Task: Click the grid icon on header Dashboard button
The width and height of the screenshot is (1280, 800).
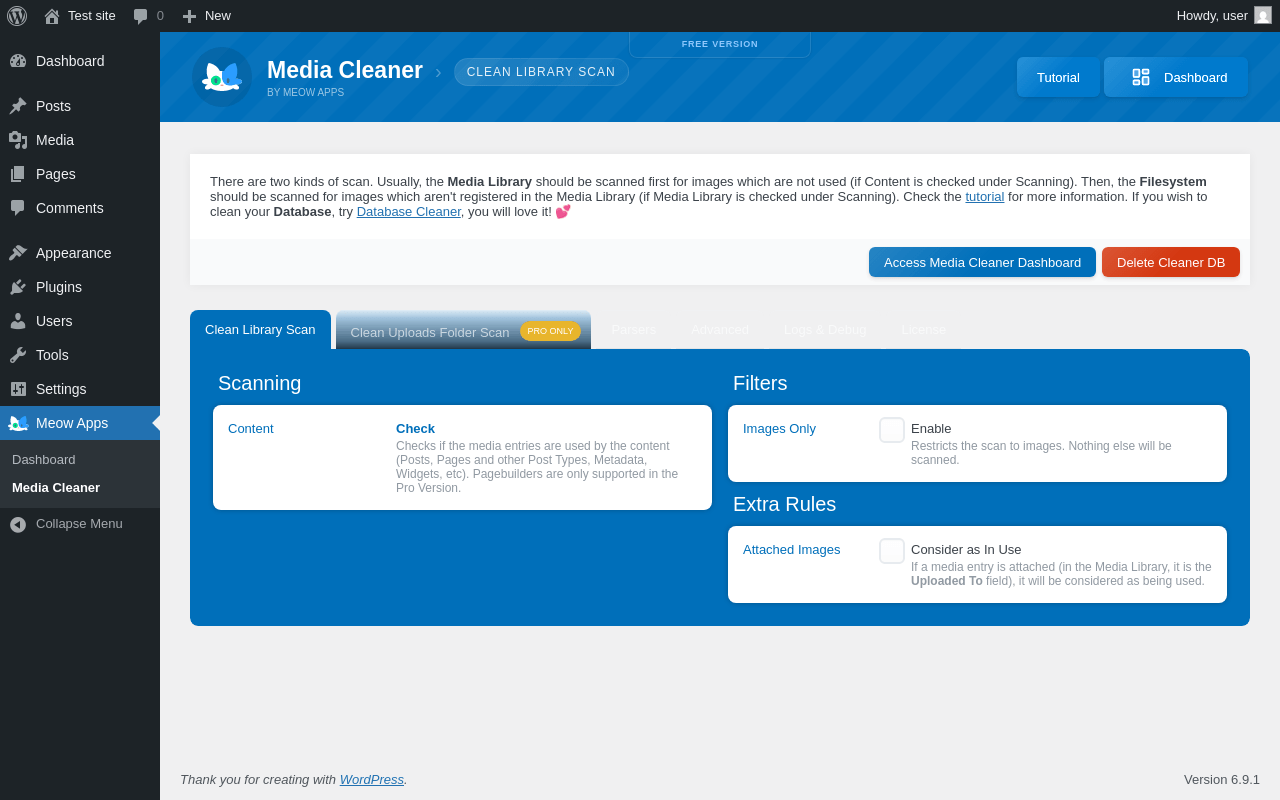Action: [1141, 77]
